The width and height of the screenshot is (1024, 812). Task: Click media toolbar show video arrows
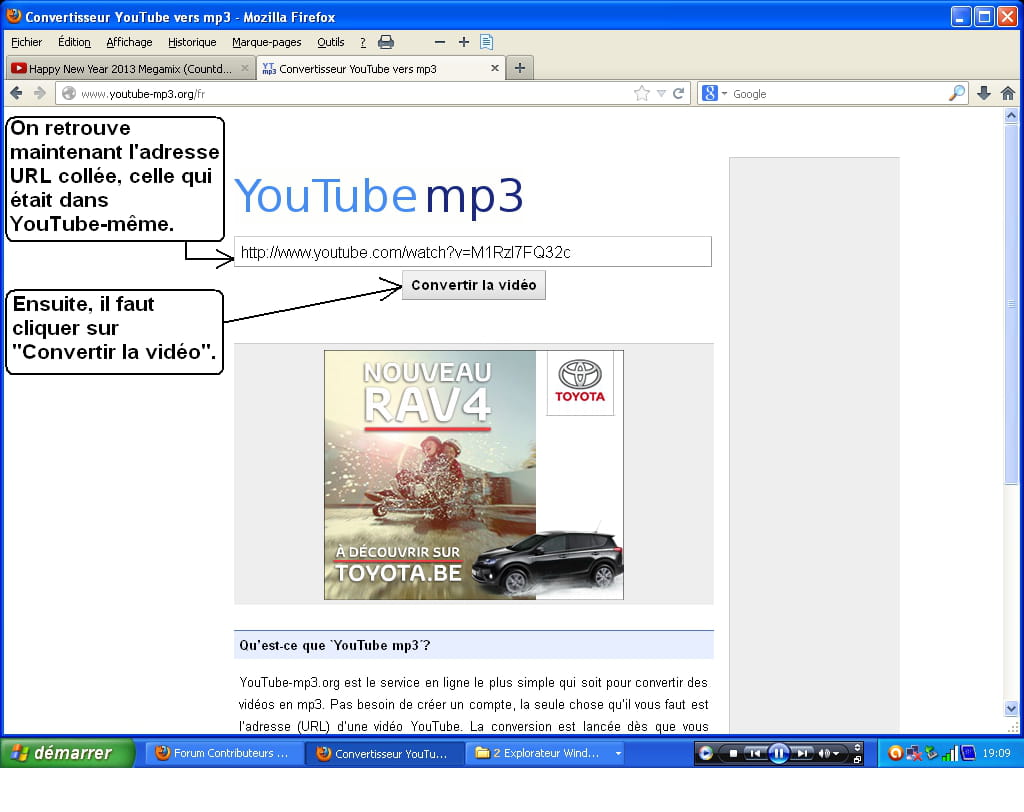(x=857, y=747)
